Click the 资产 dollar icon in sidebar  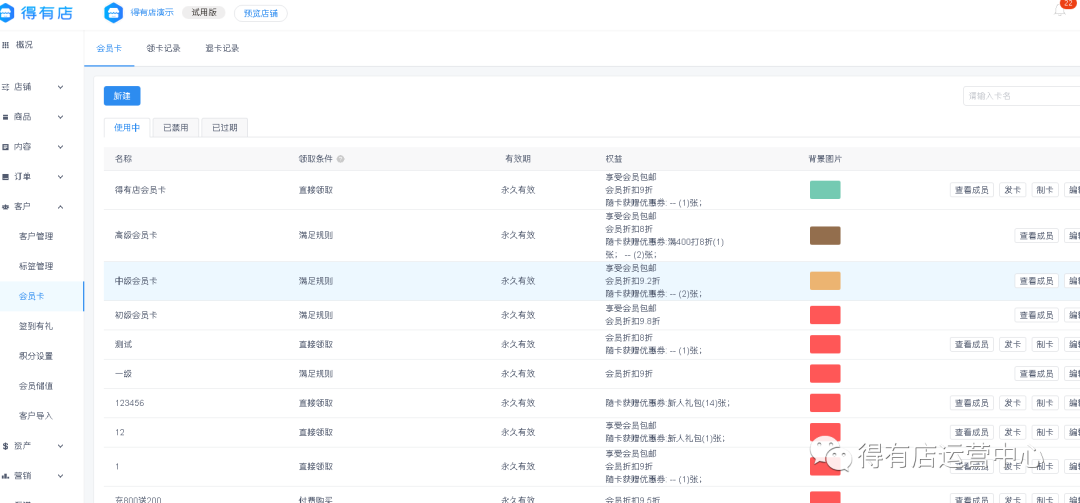pyautogui.click(x=6, y=446)
